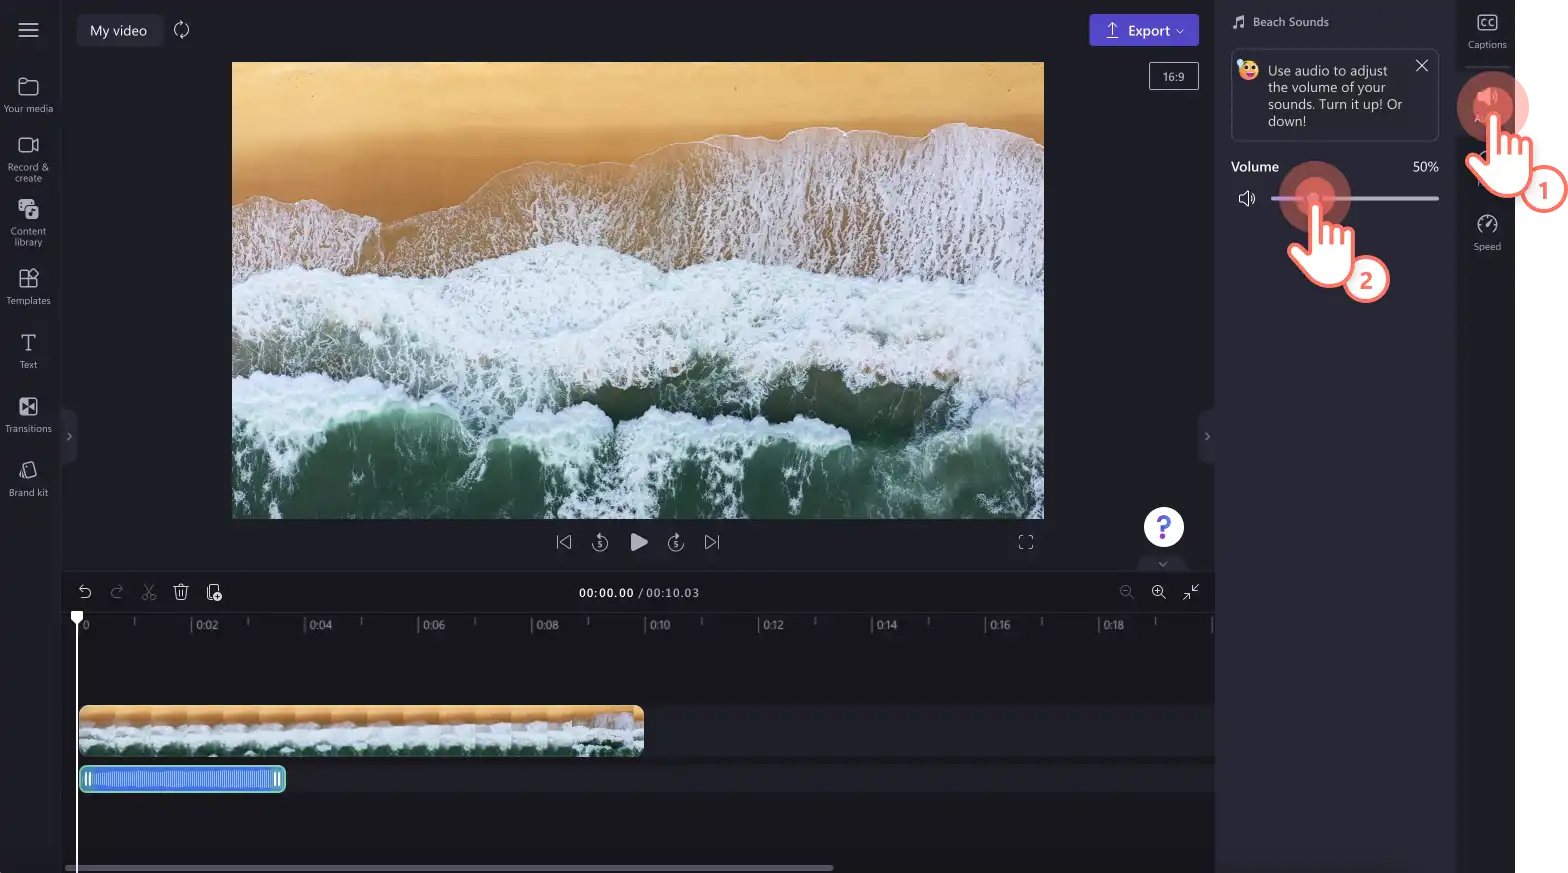Image resolution: width=1568 pixels, height=873 pixels.
Task: Open the 16:9 aspect ratio selector
Action: point(1174,76)
